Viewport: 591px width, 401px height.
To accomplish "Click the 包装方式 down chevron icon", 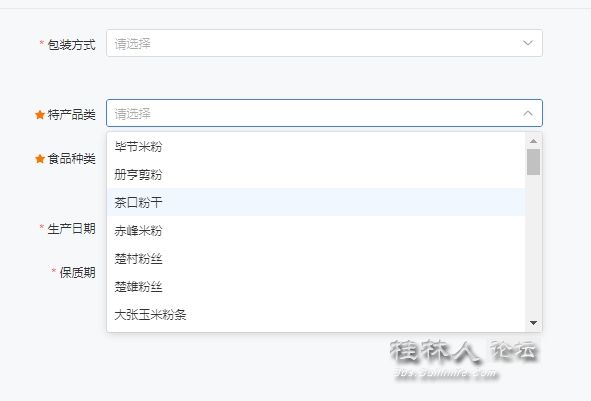I will [528, 43].
